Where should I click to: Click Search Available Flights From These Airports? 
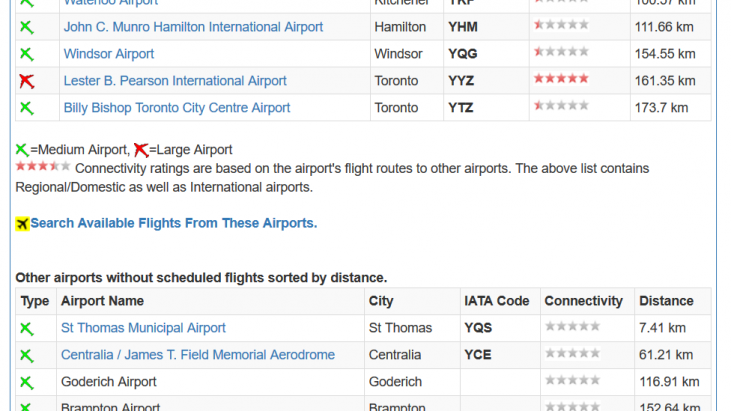coord(173,223)
